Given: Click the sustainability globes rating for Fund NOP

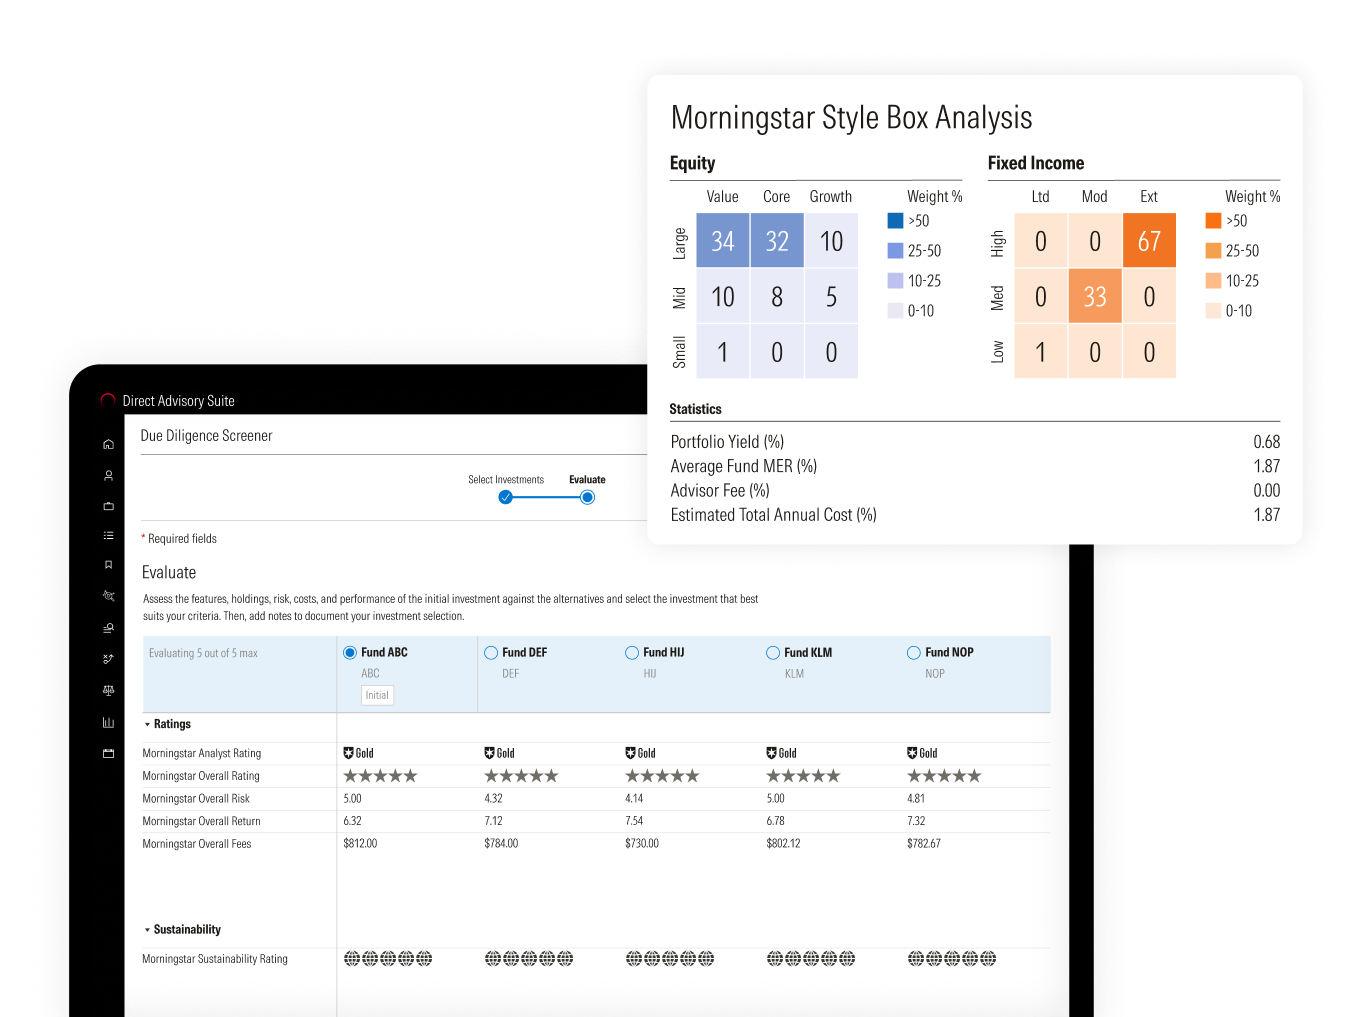Looking at the screenshot, I should point(952,959).
